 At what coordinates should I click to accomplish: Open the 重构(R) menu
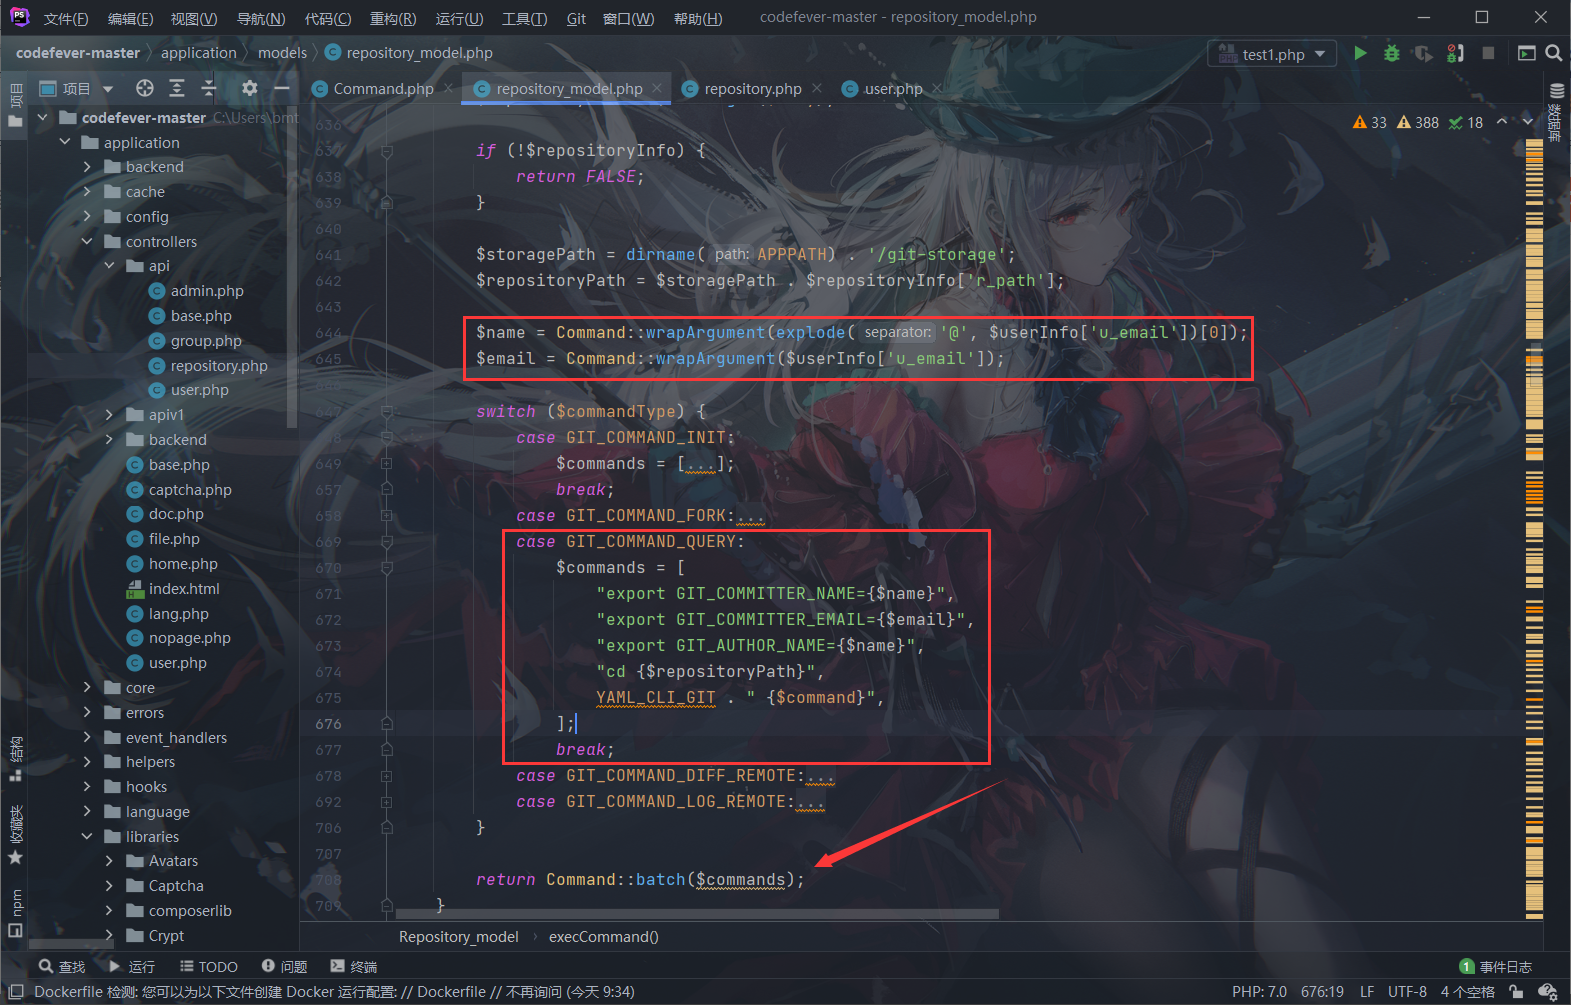393,18
